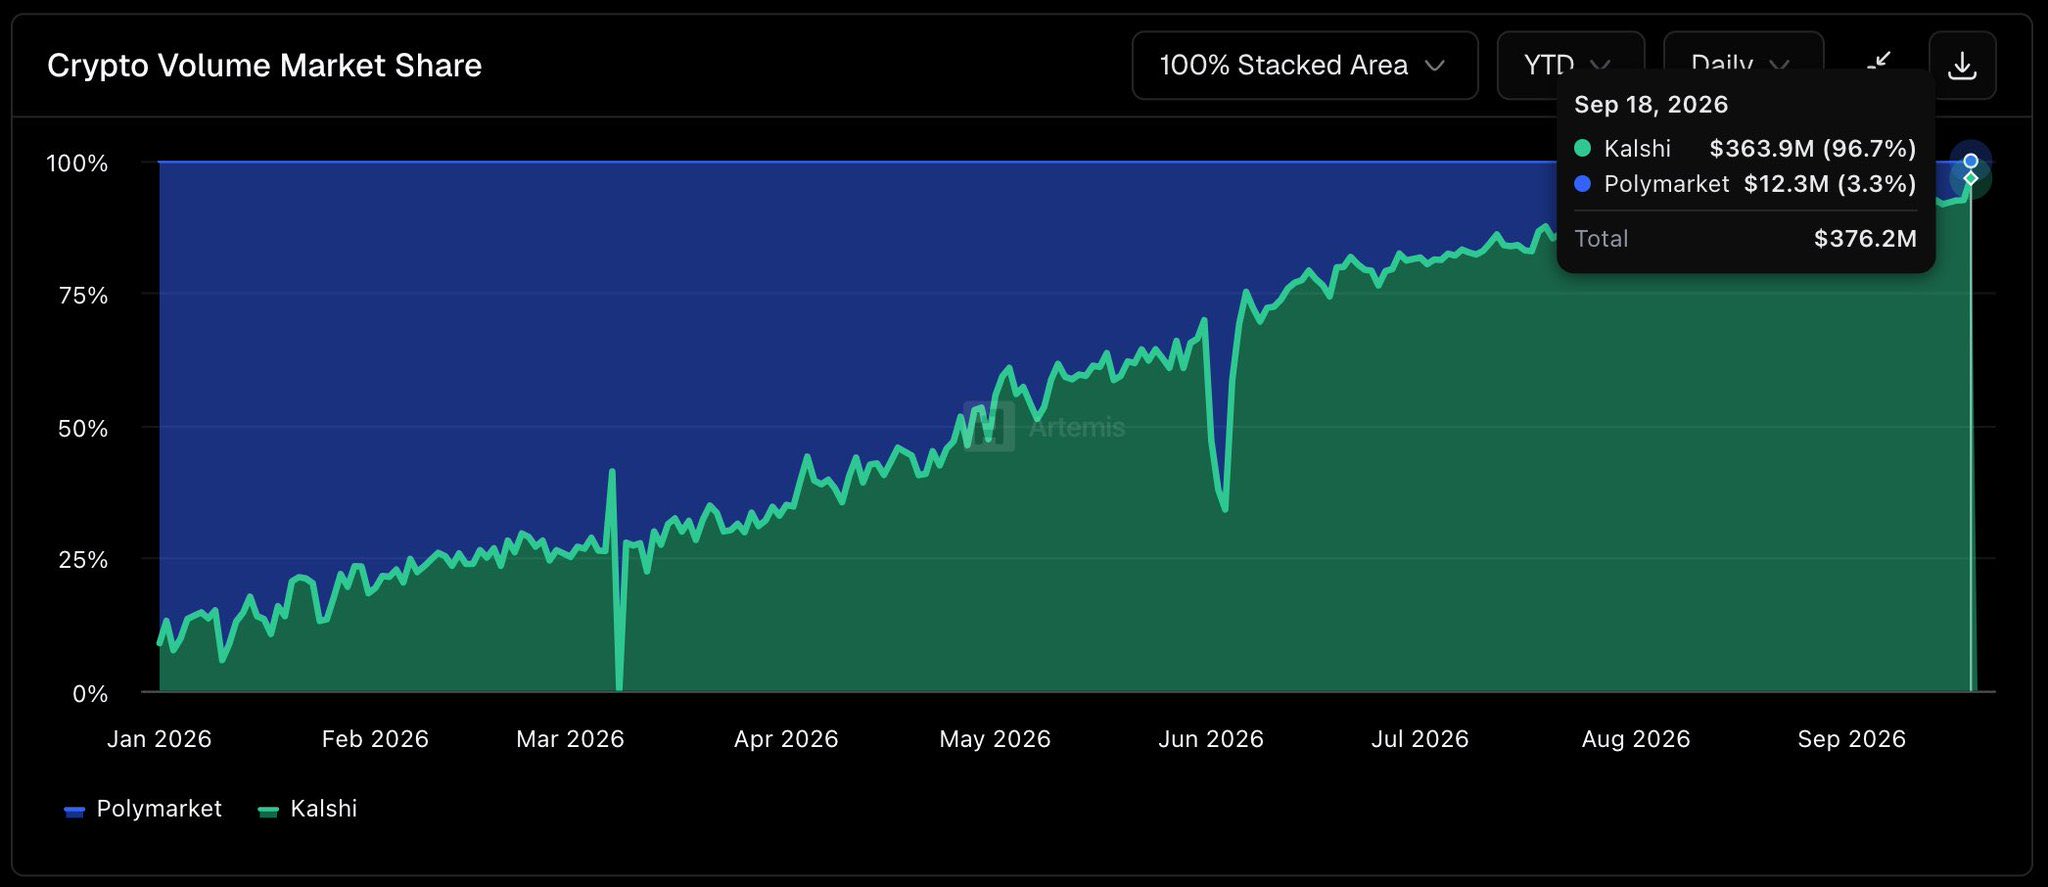This screenshot has height=887, width=2048.
Task: Click the blue Polymarket dot in tooltip
Action: [1582, 183]
